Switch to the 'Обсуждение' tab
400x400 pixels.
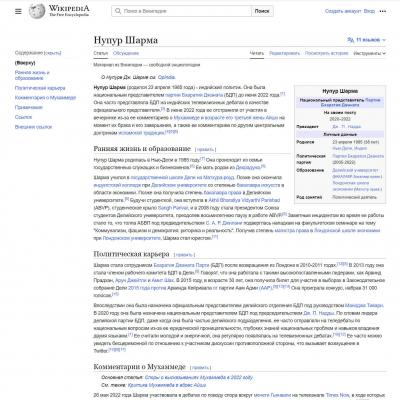pos(126,53)
